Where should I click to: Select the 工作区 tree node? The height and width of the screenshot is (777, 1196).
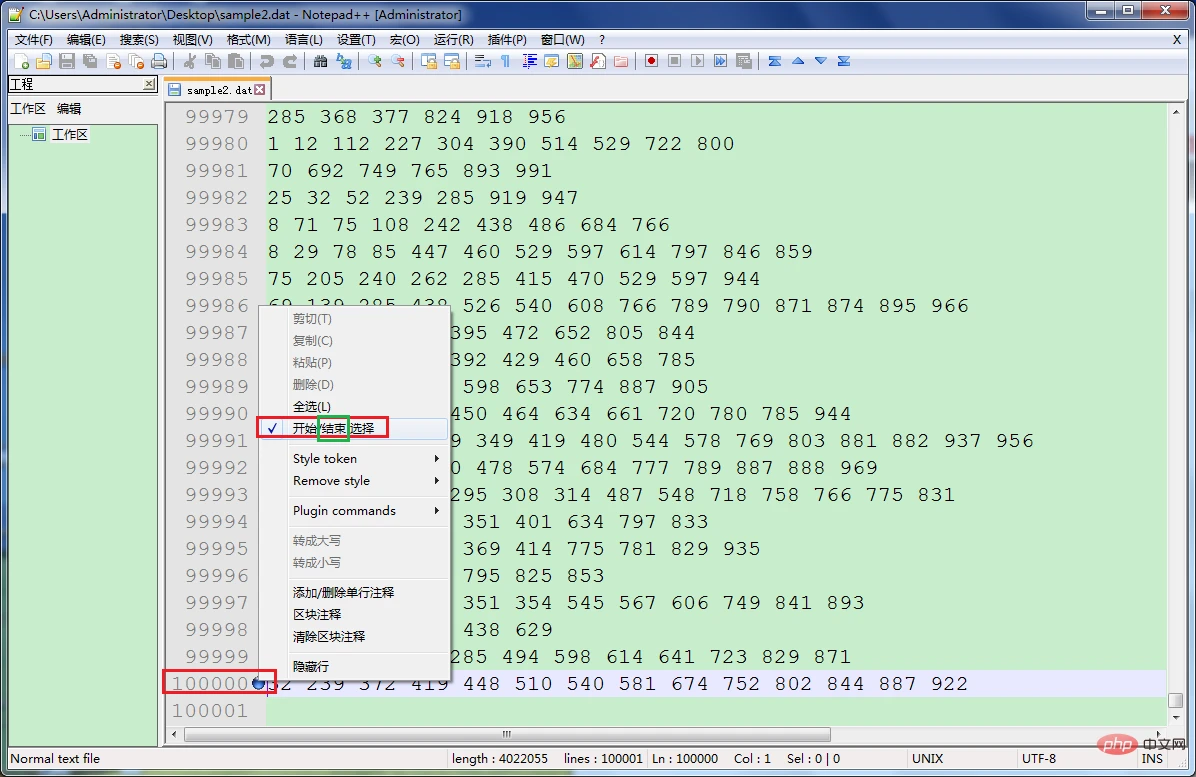coord(69,135)
